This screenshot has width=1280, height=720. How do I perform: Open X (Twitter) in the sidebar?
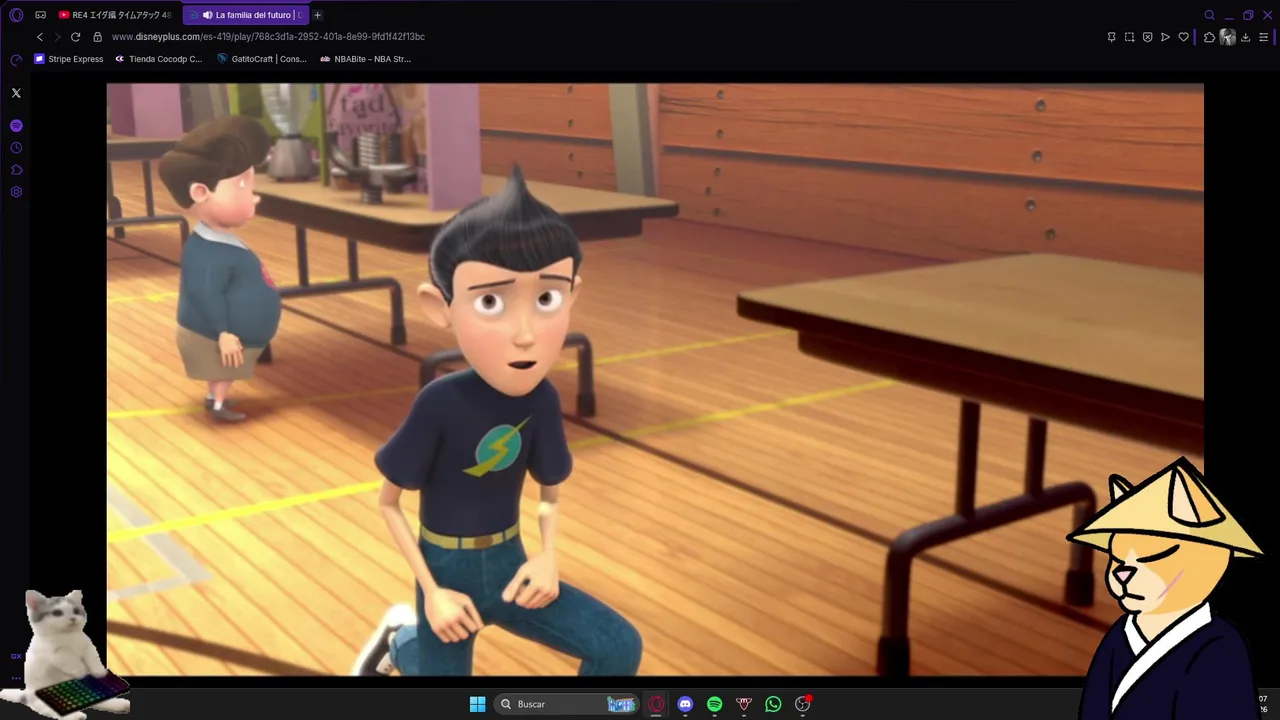coord(16,93)
